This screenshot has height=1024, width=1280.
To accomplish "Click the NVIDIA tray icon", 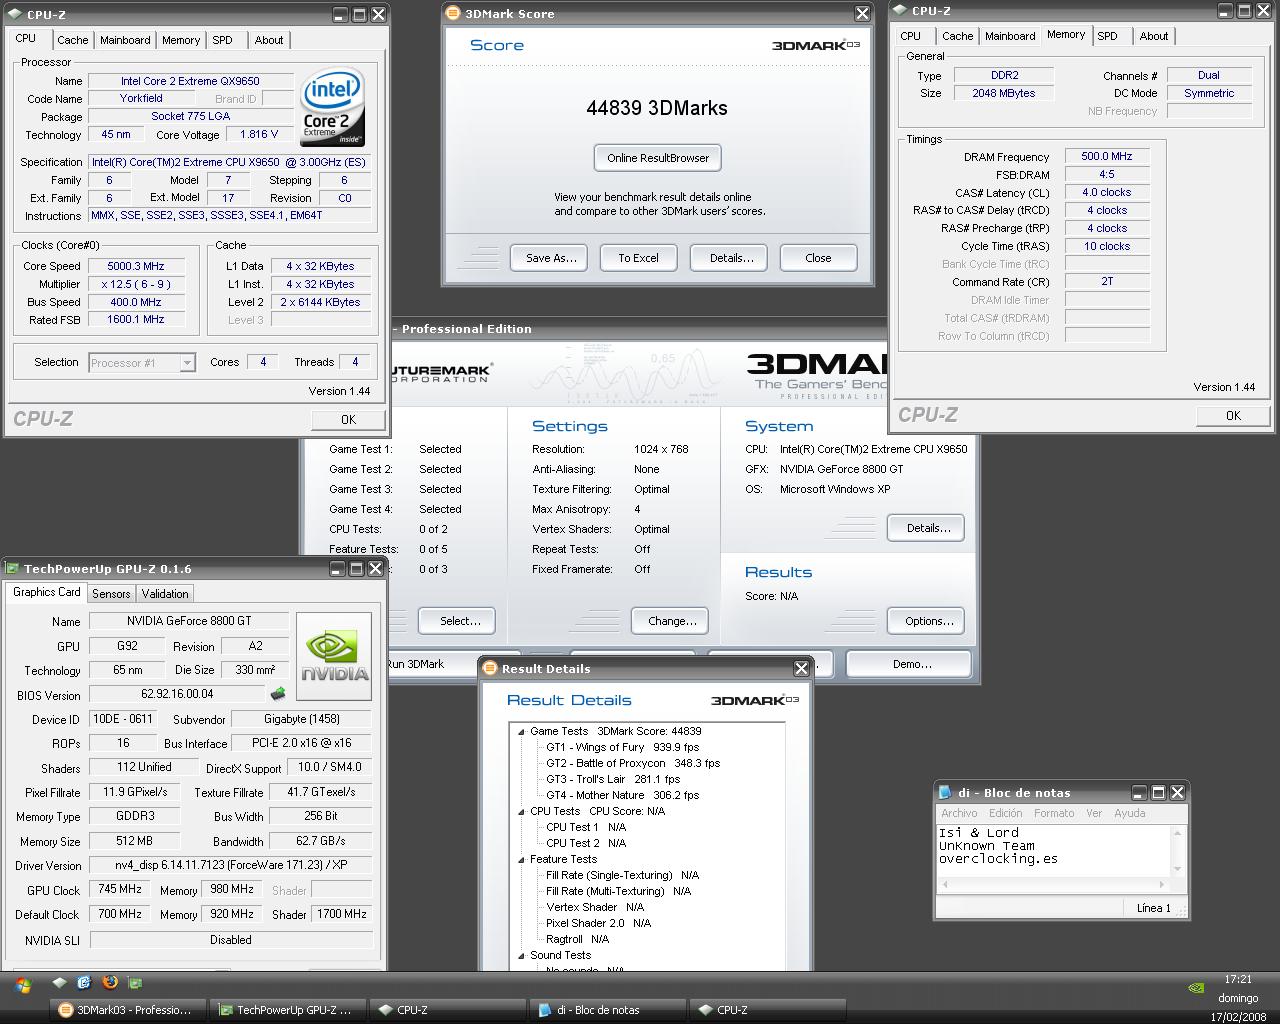I will pyautogui.click(x=1196, y=987).
